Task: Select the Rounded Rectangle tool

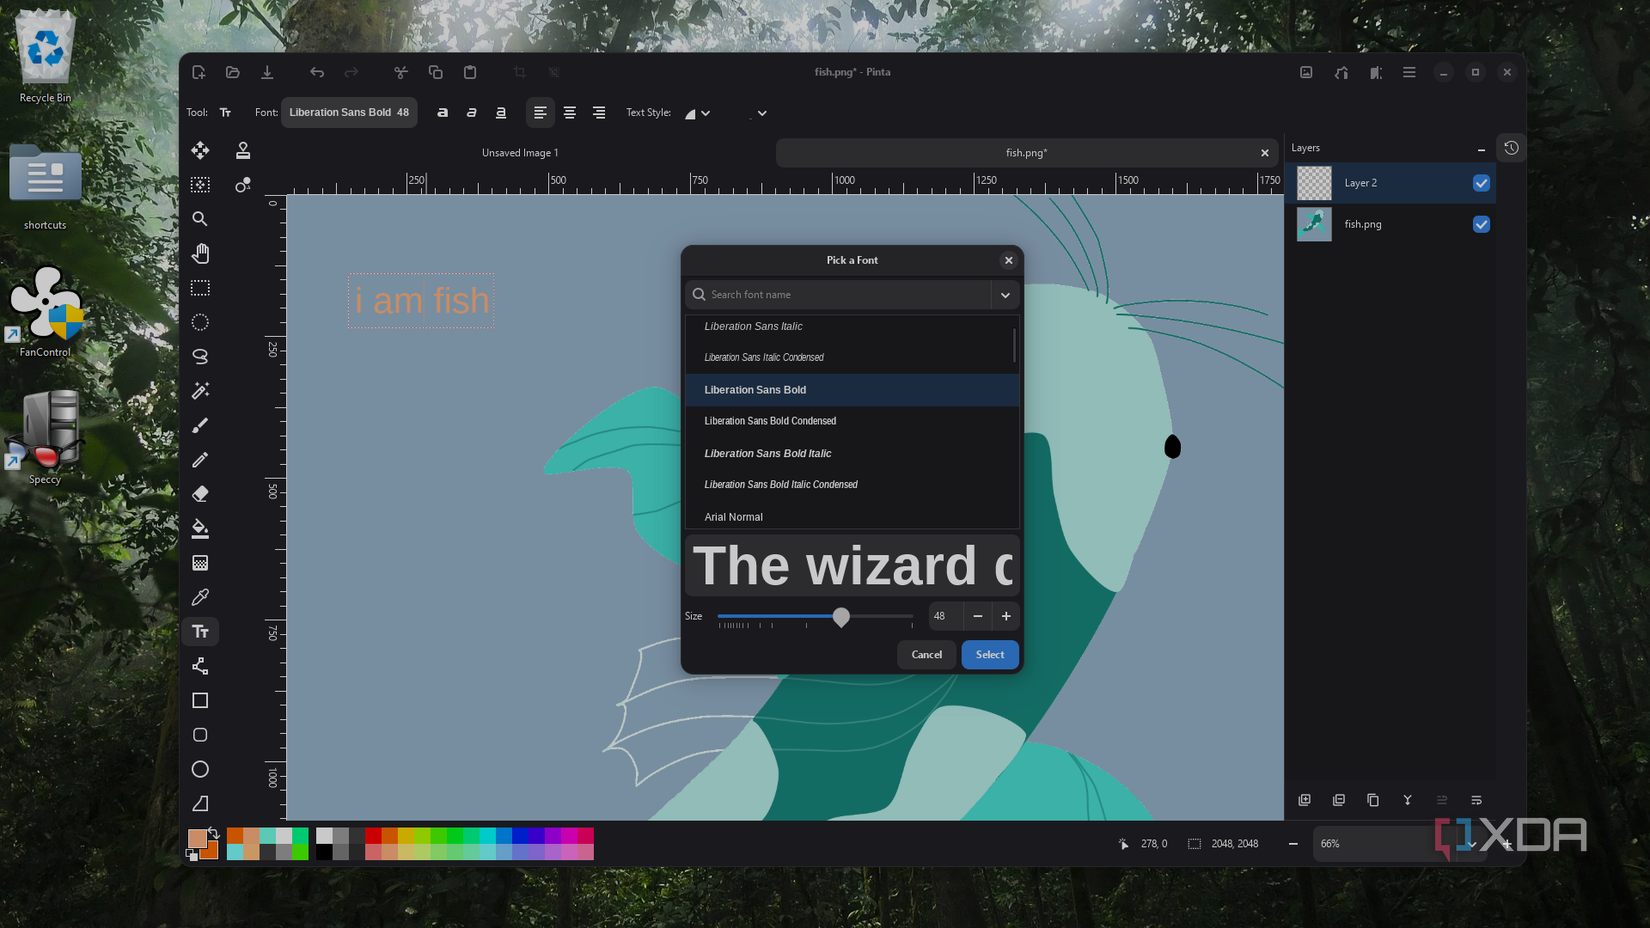Action: click(200, 735)
